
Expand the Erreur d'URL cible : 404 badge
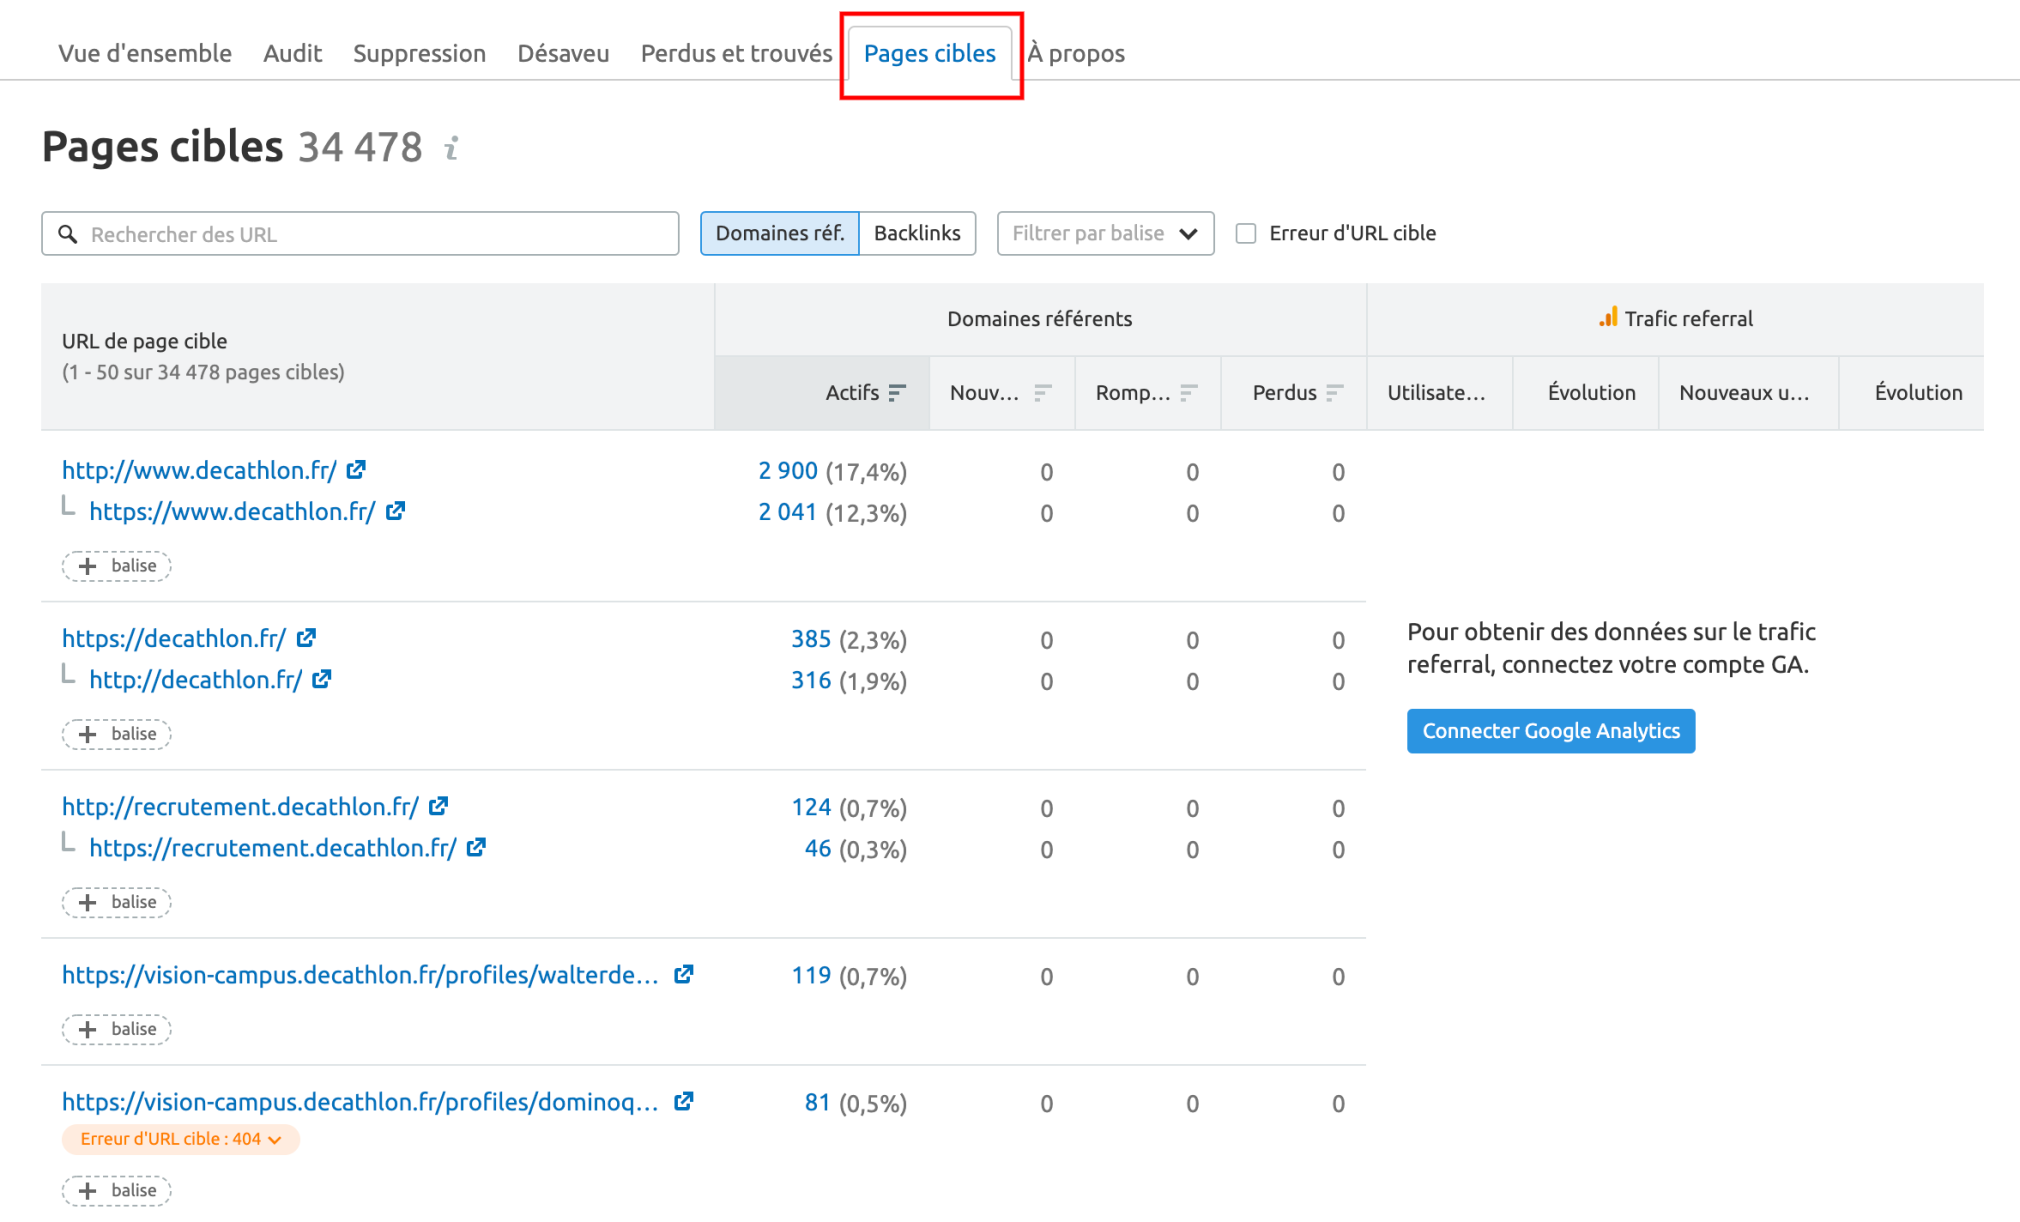pyautogui.click(x=181, y=1139)
